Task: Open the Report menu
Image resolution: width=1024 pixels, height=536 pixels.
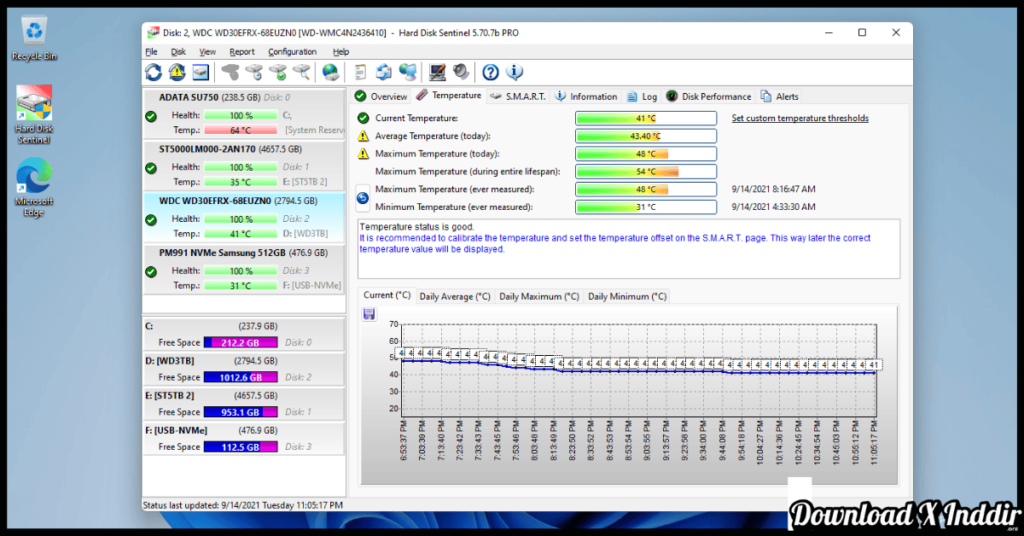Action: 242,52
